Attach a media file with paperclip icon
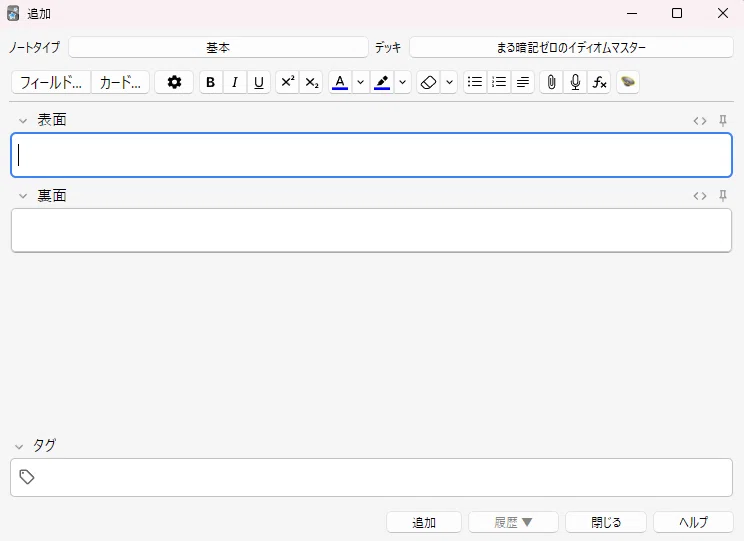Screen dimensions: 744x541 pyautogui.click(x=551, y=83)
